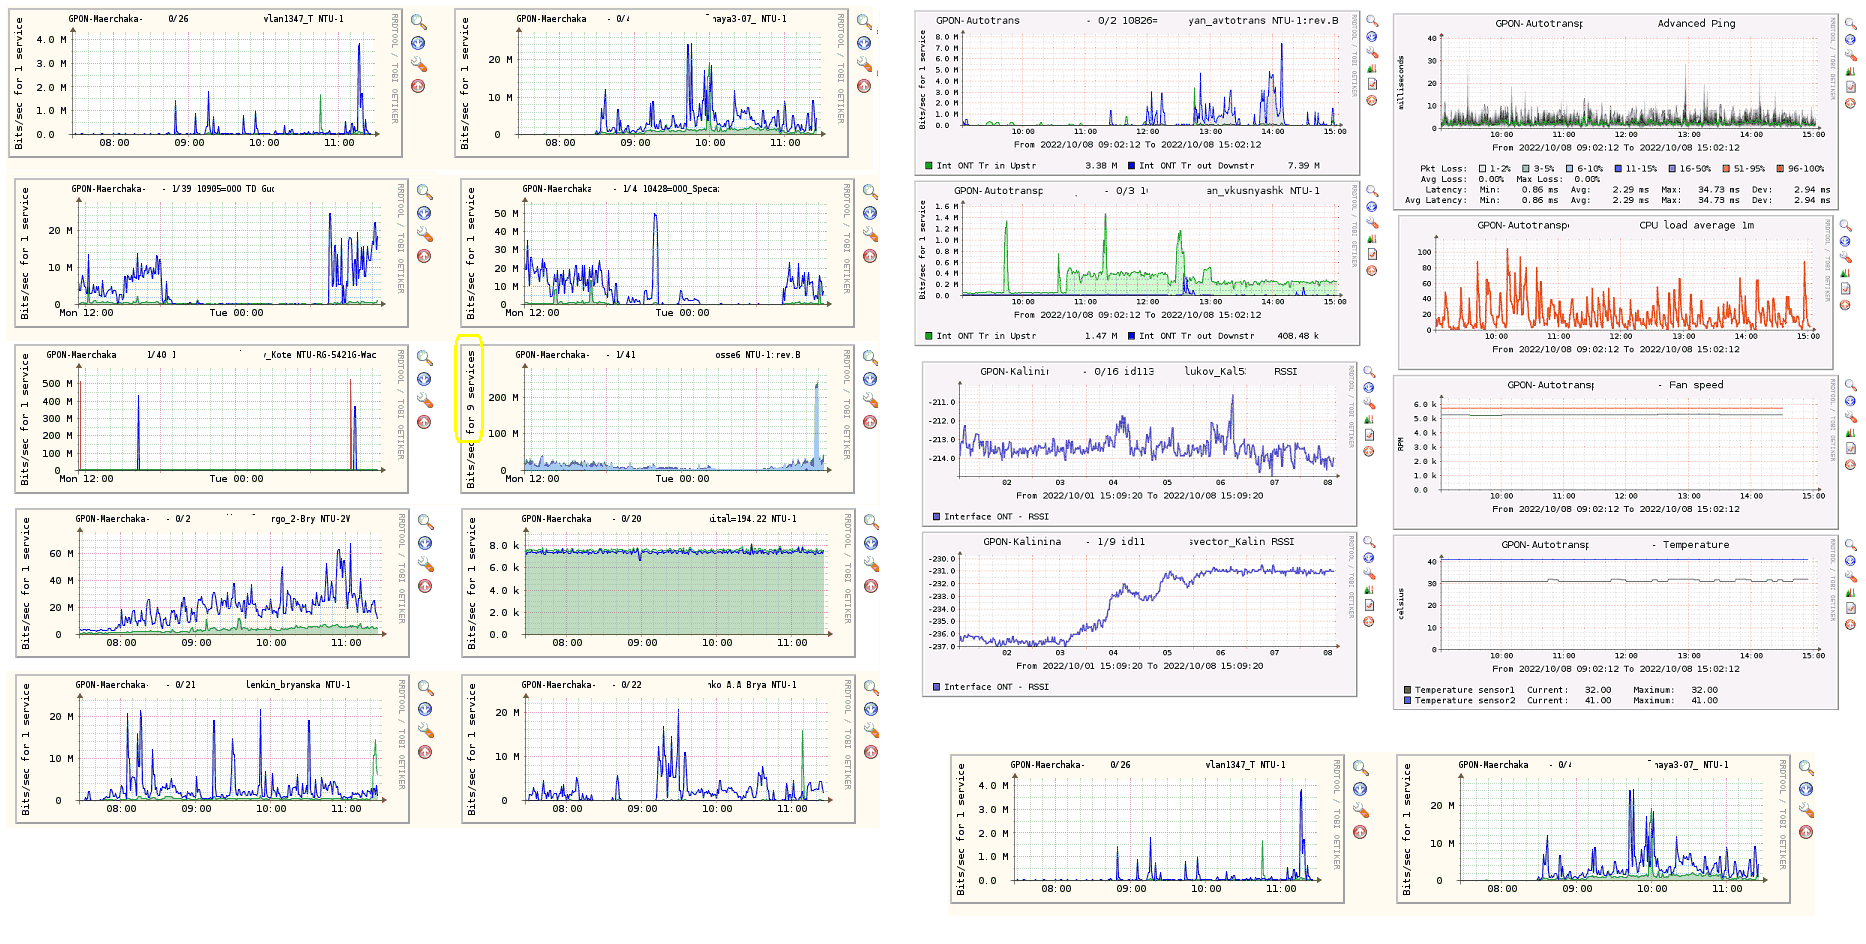Zoom the svector_Kalin RSSI graph
This screenshot has width=1866, height=944.
1370,542
